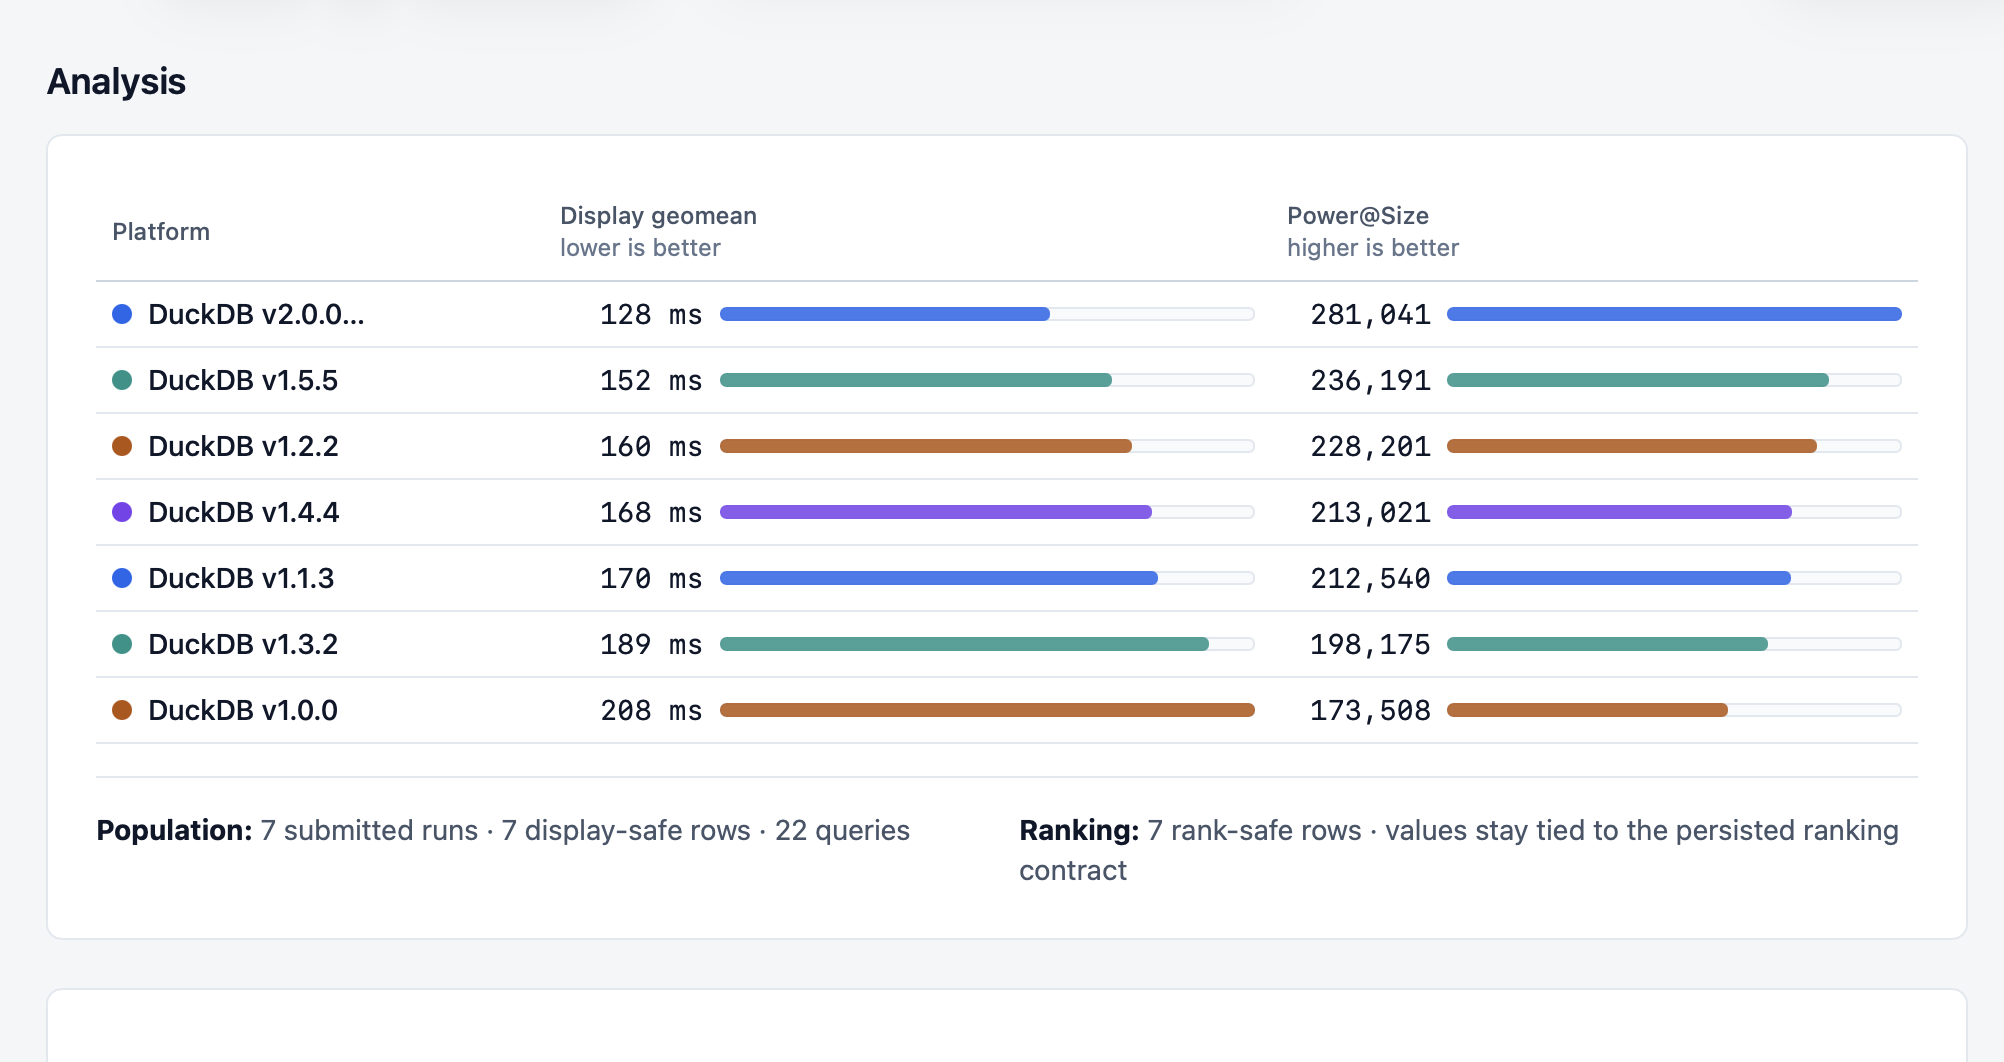The width and height of the screenshot is (2004, 1062).
Task: Click the brown dot beside DuckDB v1.0.0
Action: [x=122, y=710]
